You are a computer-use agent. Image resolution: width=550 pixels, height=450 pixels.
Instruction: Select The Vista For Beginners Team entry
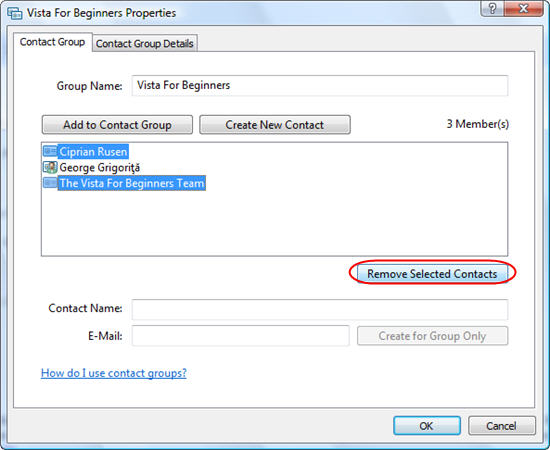[x=132, y=183]
